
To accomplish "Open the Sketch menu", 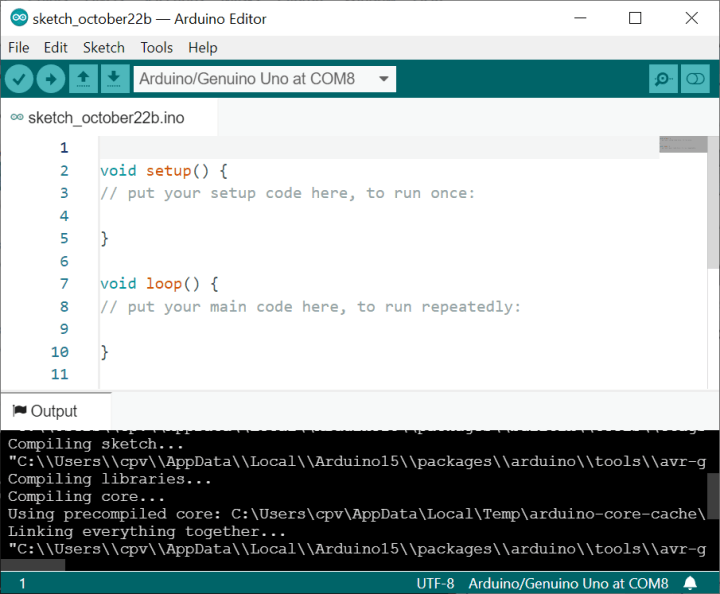I will [104, 48].
